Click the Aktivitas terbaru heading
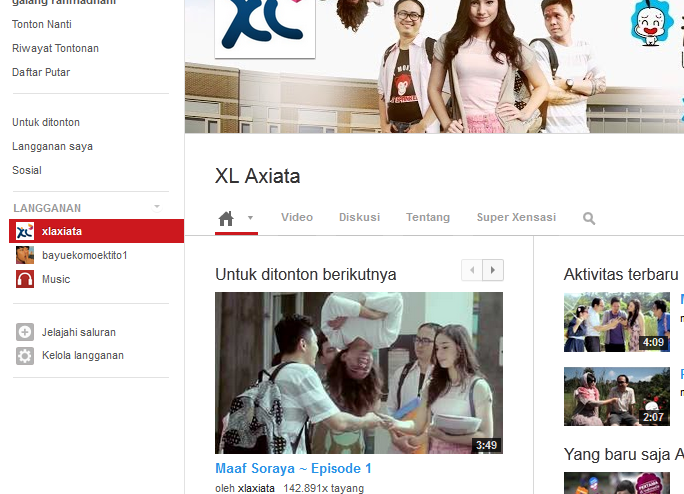The width and height of the screenshot is (684, 494). coord(621,274)
